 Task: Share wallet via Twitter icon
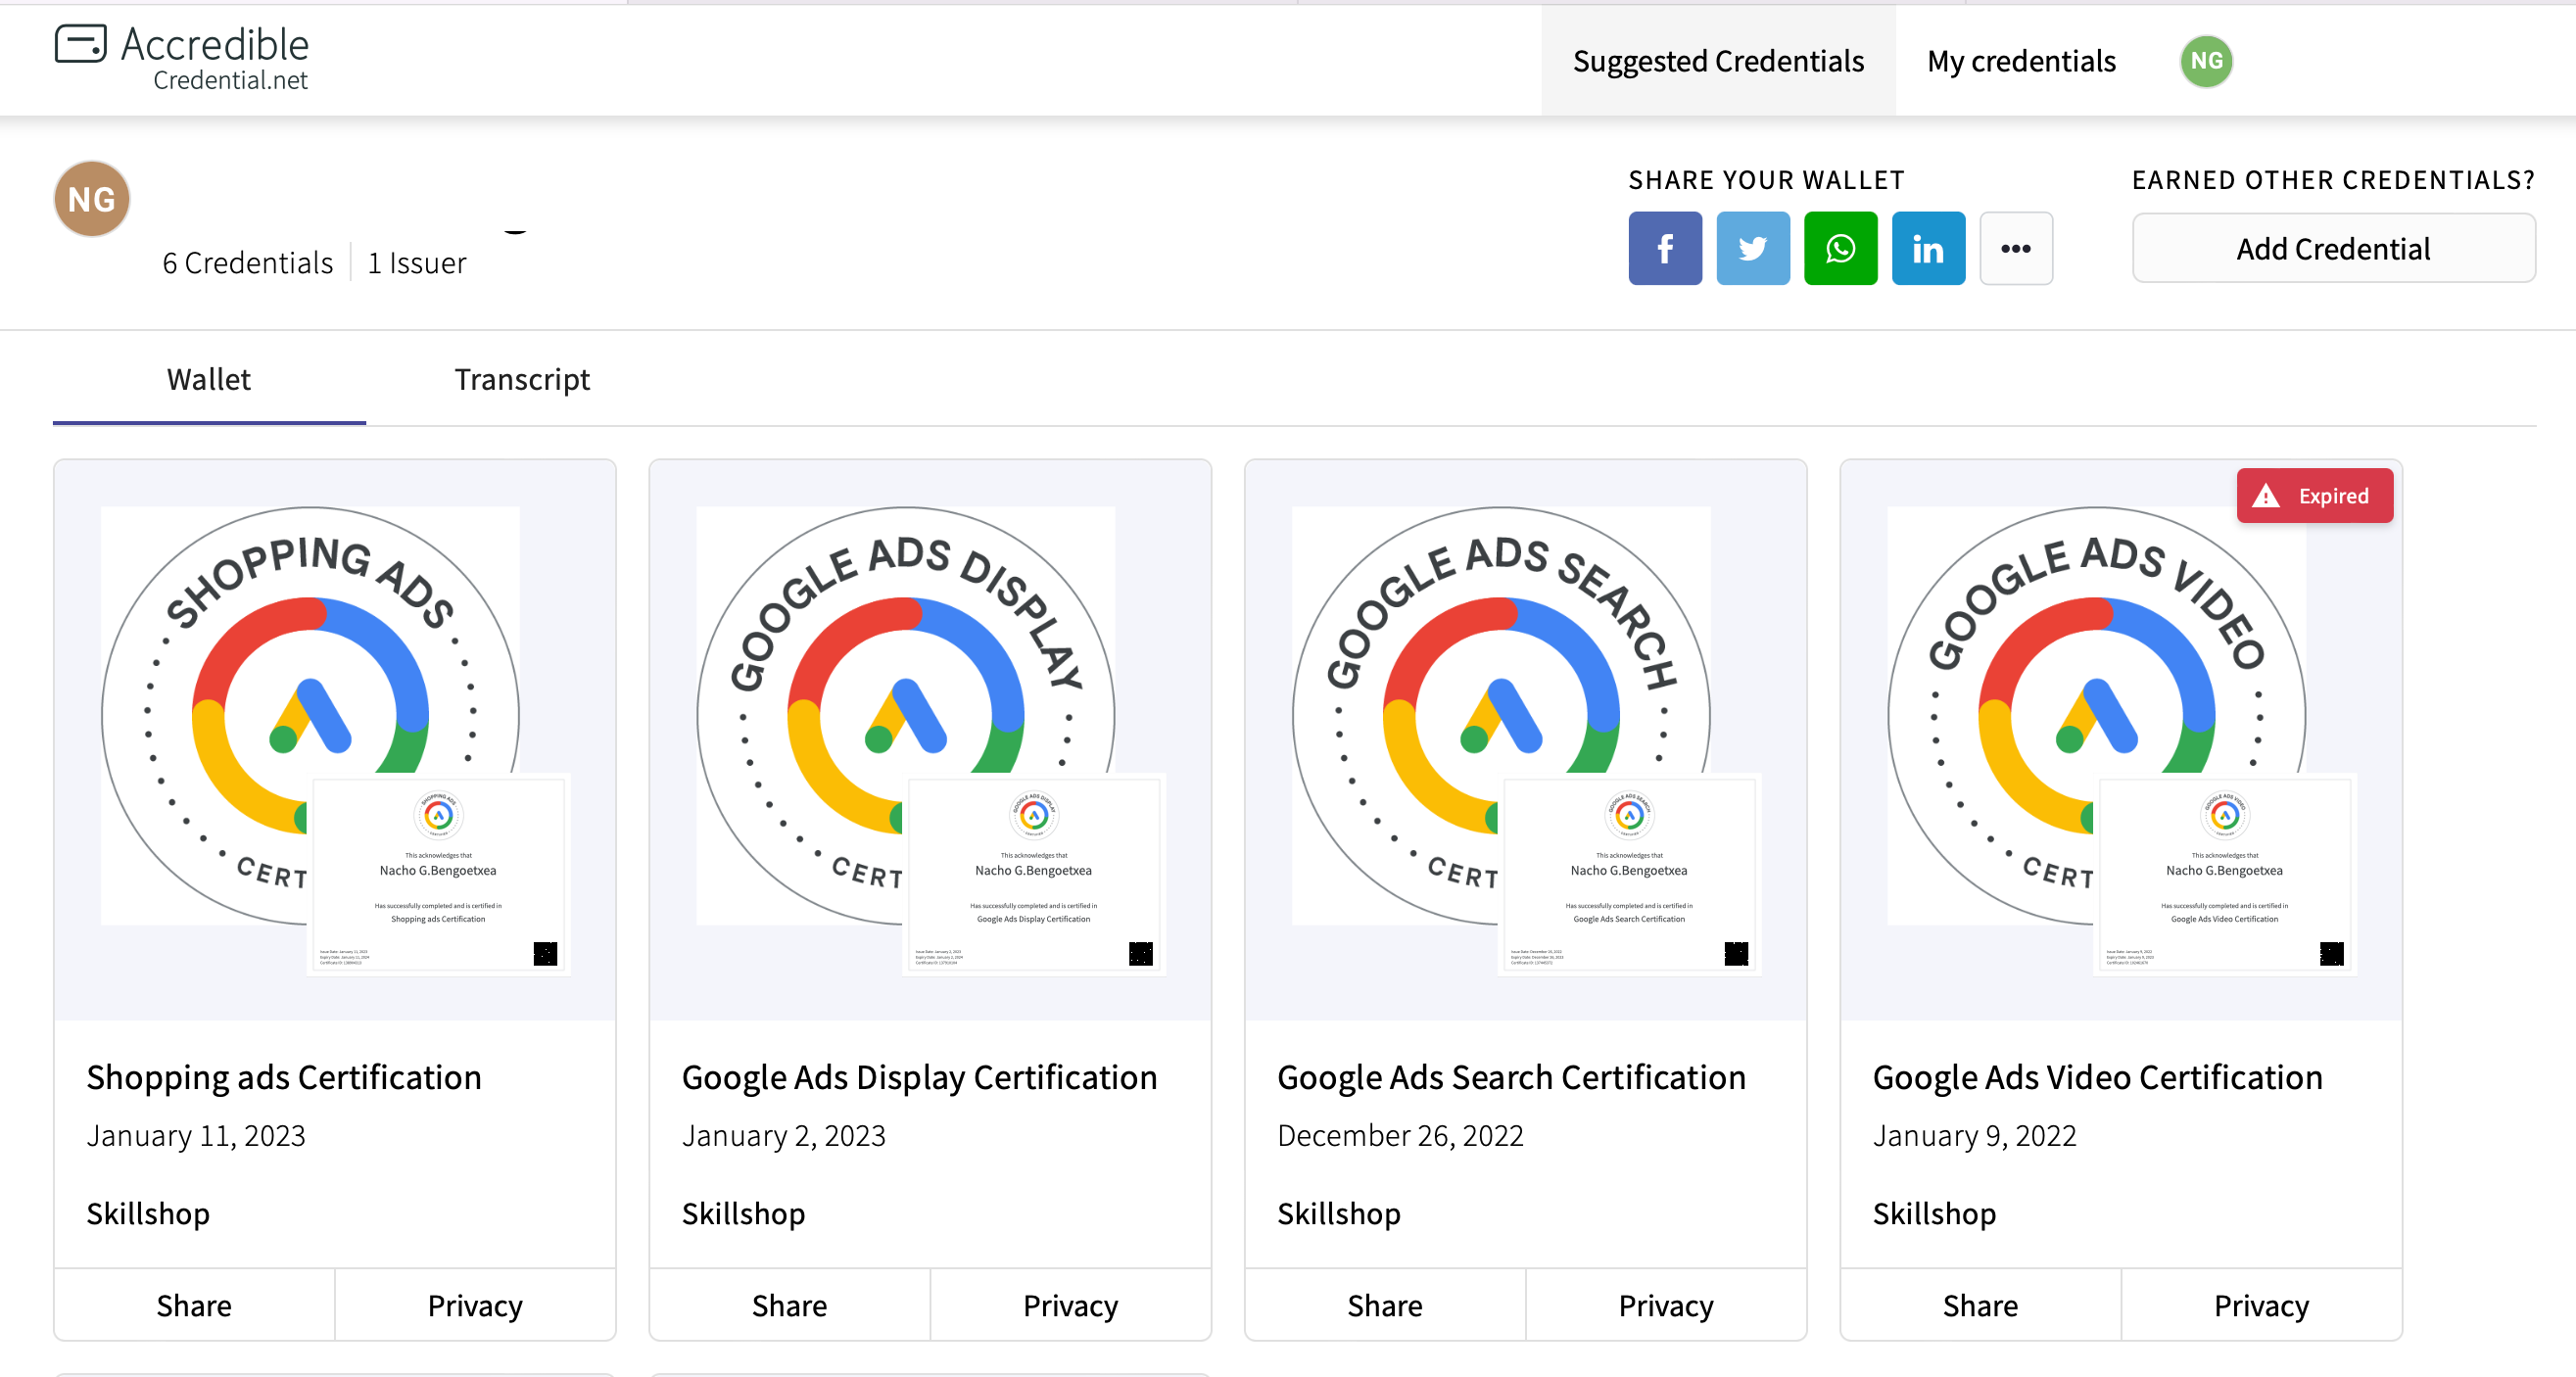coord(1753,248)
